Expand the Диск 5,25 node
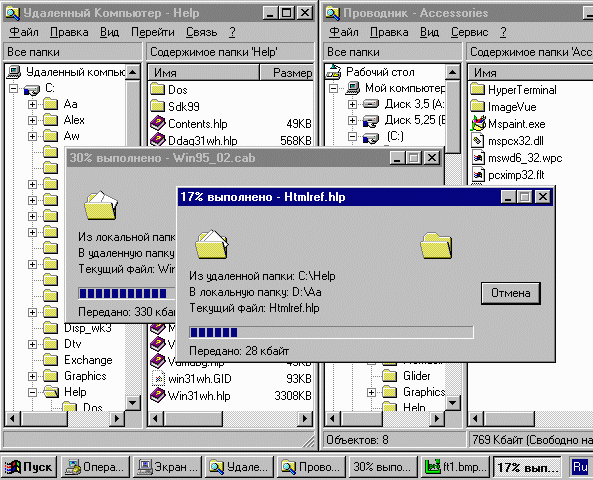593x480 pixels. [352, 120]
